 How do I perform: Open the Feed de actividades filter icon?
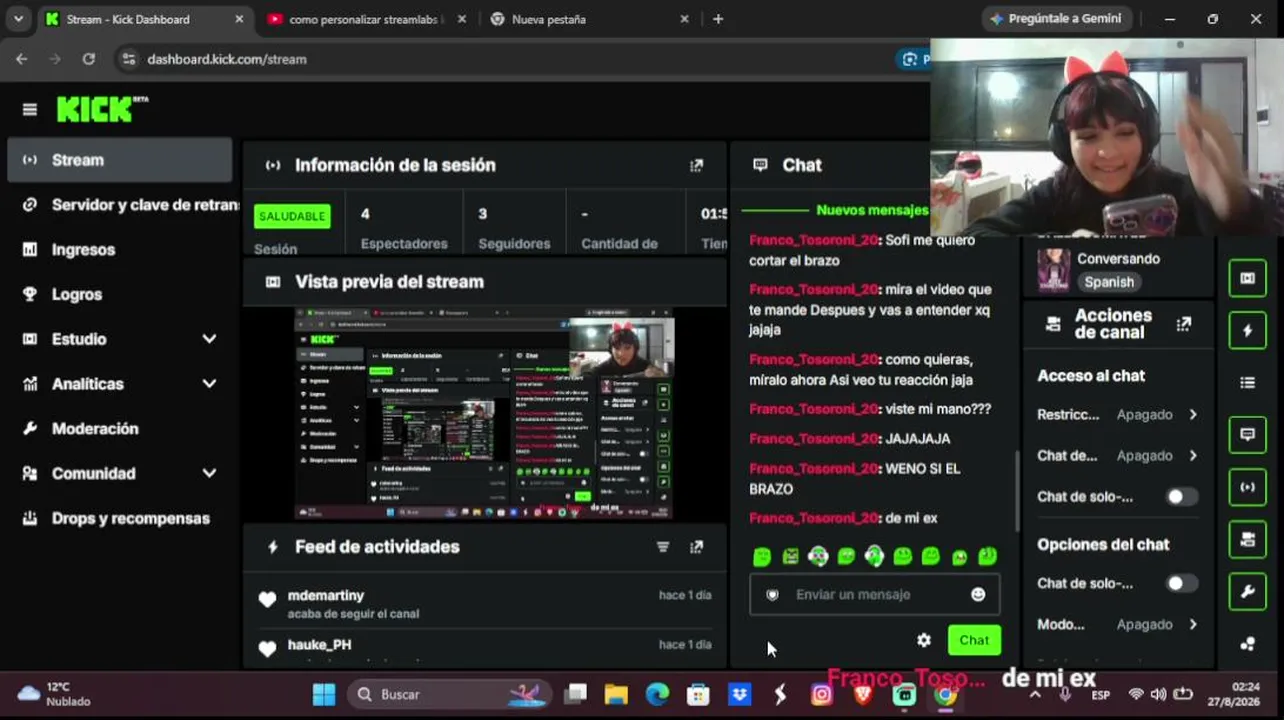point(662,547)
